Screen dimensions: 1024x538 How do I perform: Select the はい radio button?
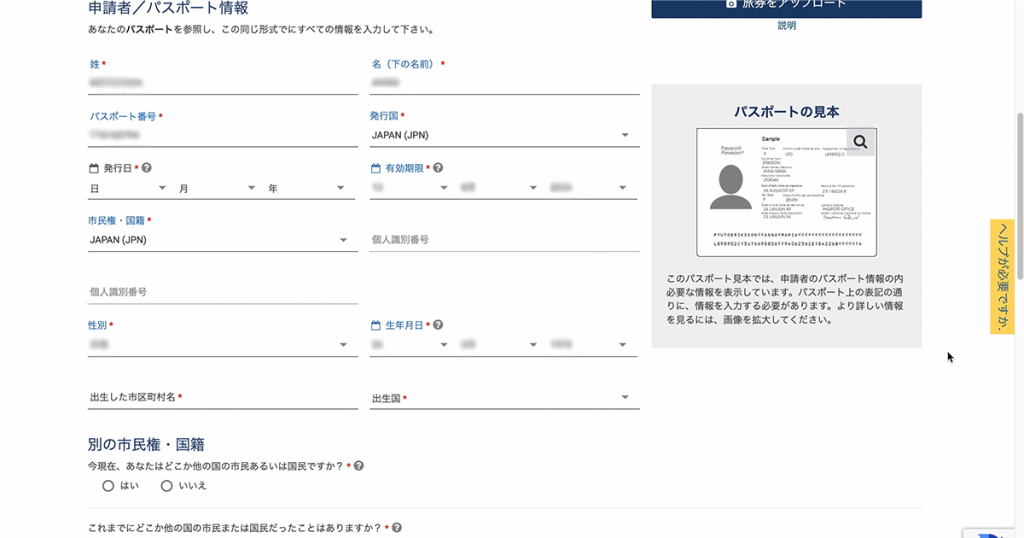coord(108,486)
